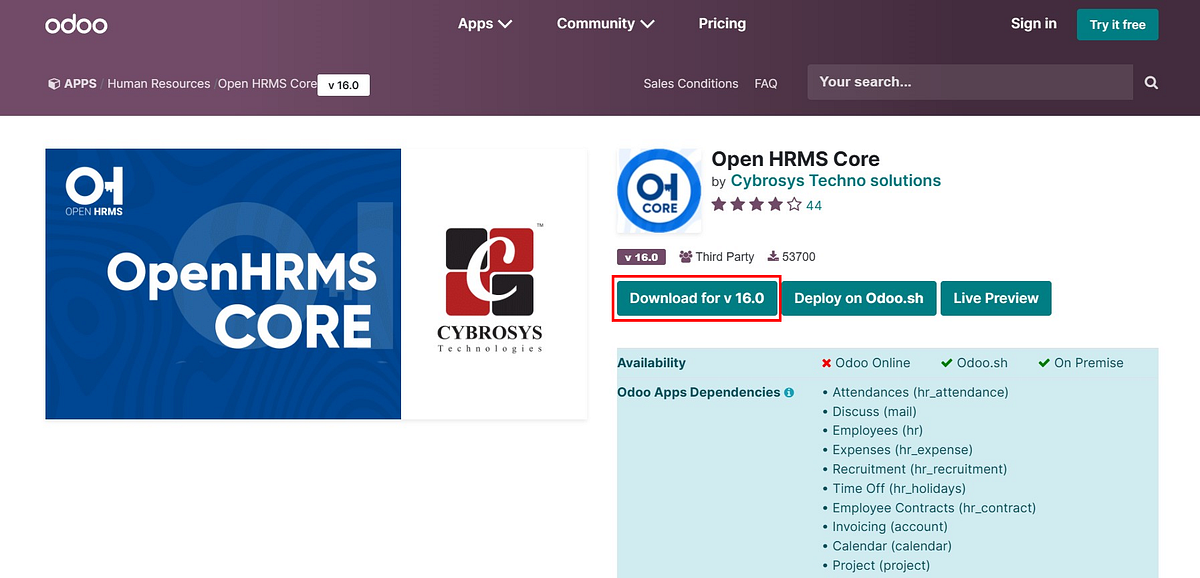The height and width of the screenshot is (578, 1200).
Task: Toggle the v 16.0 version badge
Action: (641, 256)
